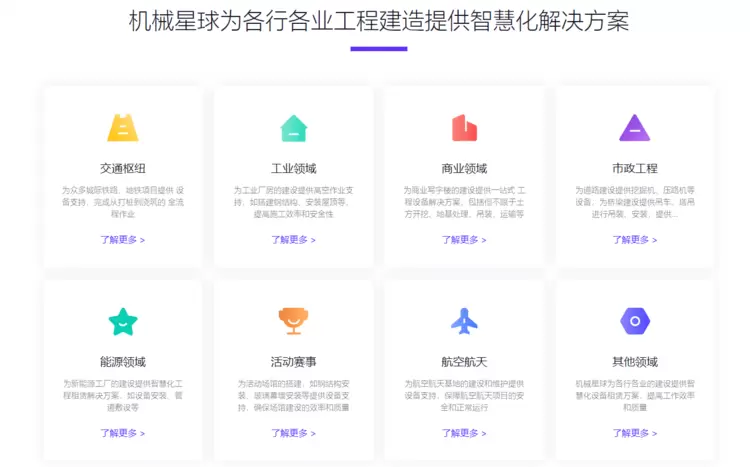This screenshot has width=750, height=467.
Task: Open 了解更多 link under 交通枢纽
Action: [123, 240]
